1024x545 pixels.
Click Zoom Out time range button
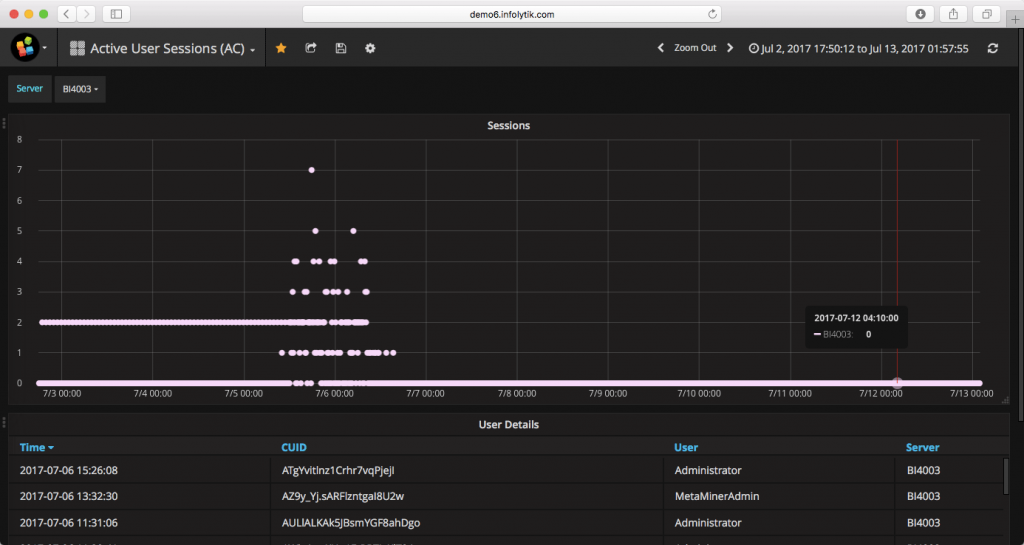tap(695, 48)
